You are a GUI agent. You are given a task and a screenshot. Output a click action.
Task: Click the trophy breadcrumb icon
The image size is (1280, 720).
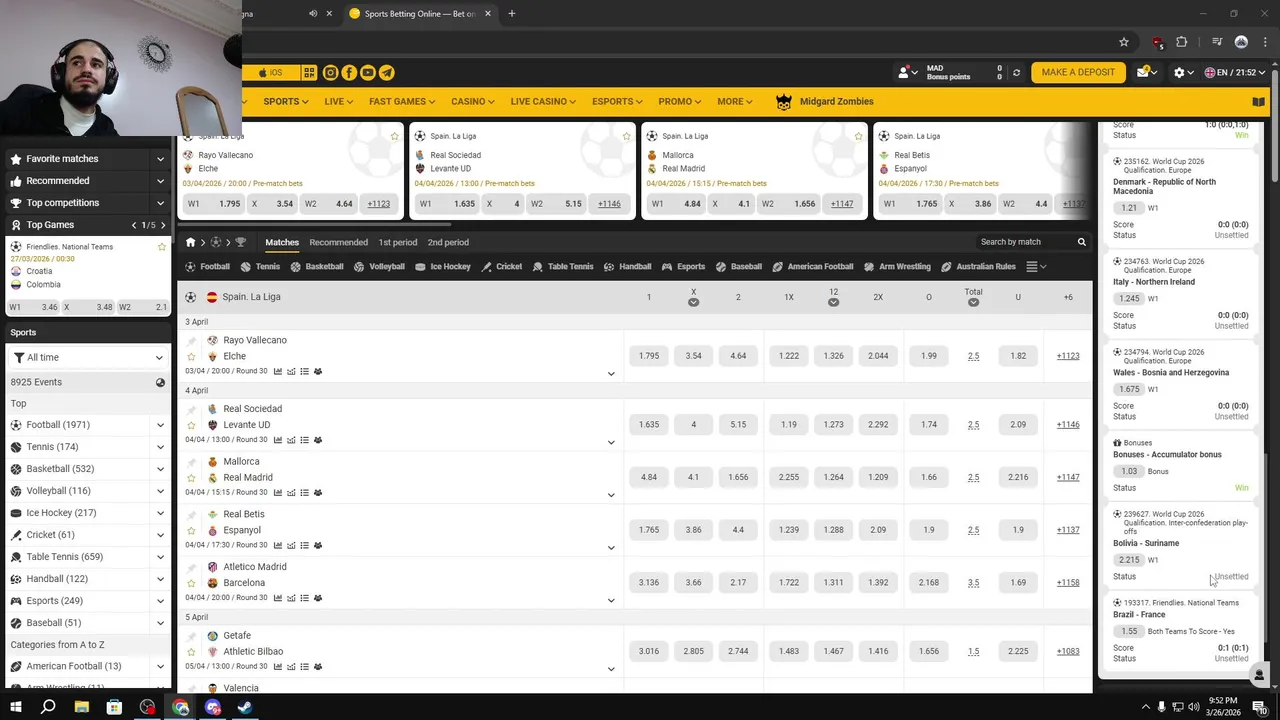(x=240, y=242)
